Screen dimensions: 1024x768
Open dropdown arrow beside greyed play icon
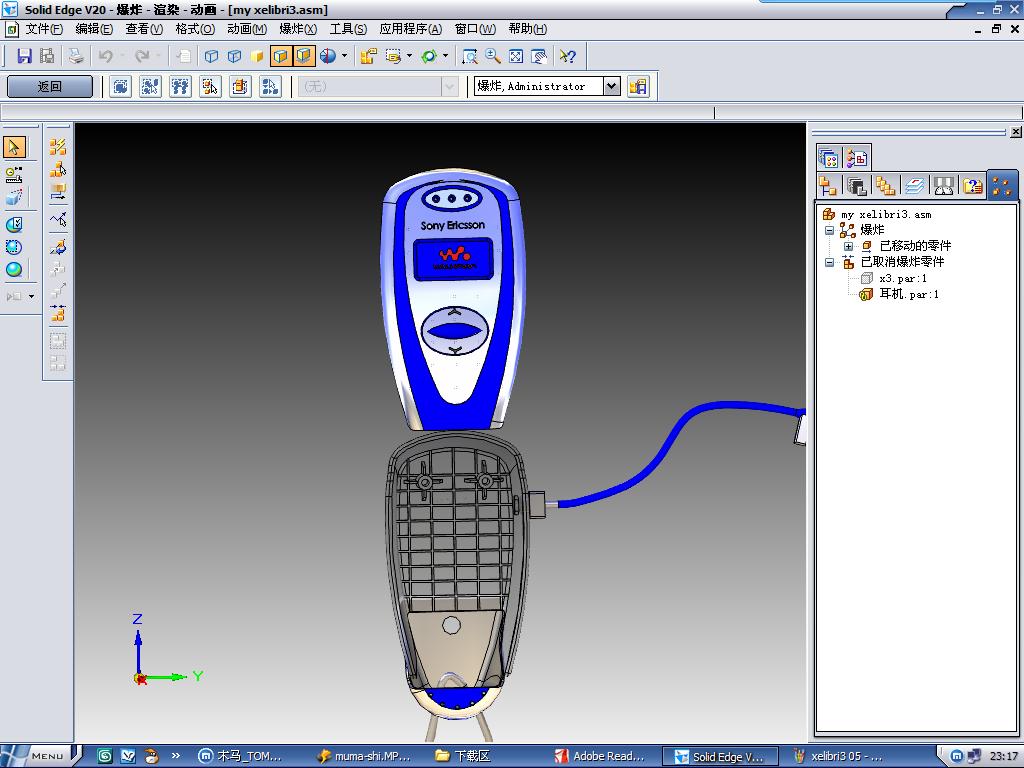pyautogui.click(x=31, y=296)
